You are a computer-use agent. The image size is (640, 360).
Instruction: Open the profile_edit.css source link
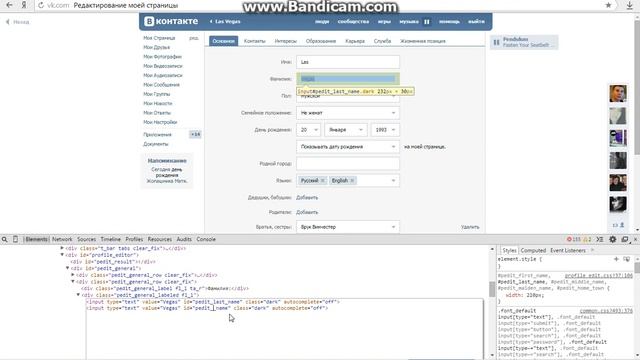[599, 276]
